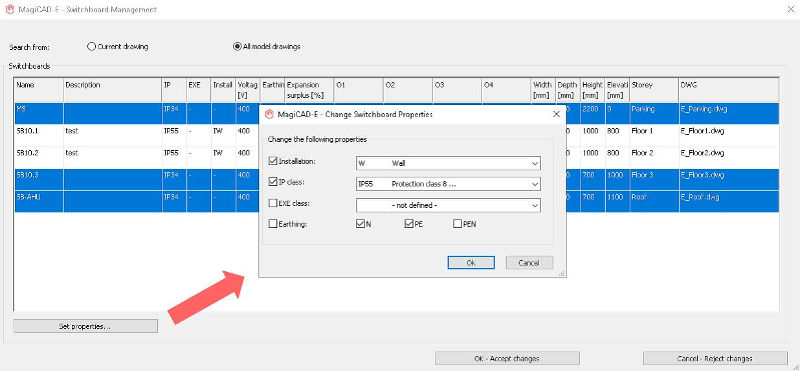Click the Width [mm] column header
This screenshot has width=800, height=371.
click(x=543, y=90)
